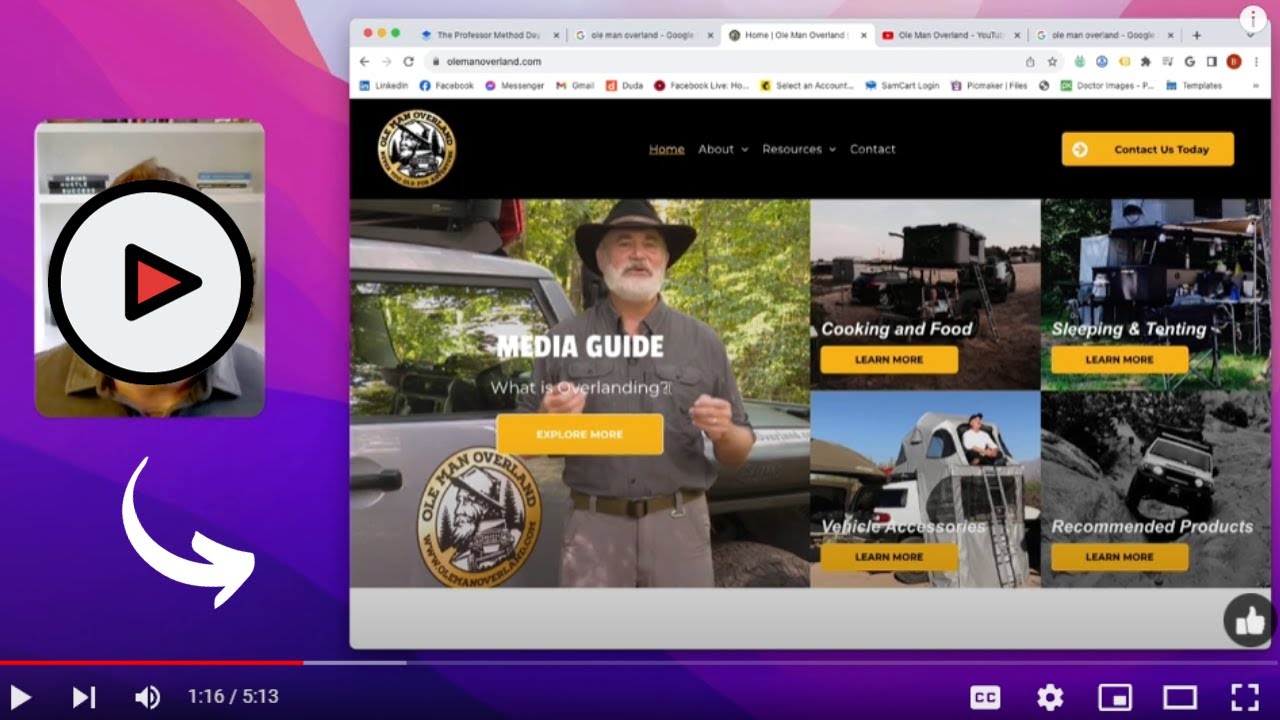Expand the About navigation dropdown
This screenshot has width=1280, height=720.
(723, 149)
